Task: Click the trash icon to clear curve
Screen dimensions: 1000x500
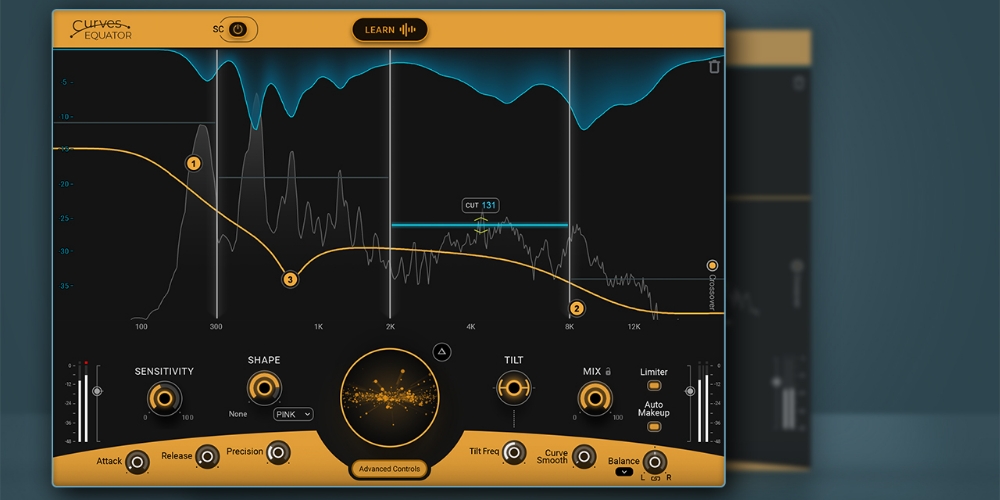Action: tap(714, 67)
